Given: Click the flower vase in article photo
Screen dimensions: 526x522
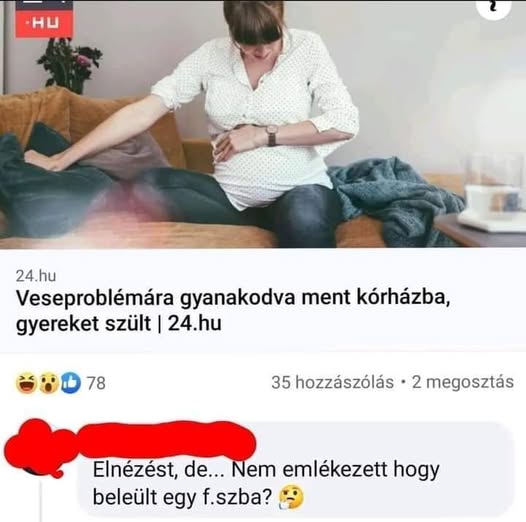Looking at the screenshot, I should pos(70,65).
